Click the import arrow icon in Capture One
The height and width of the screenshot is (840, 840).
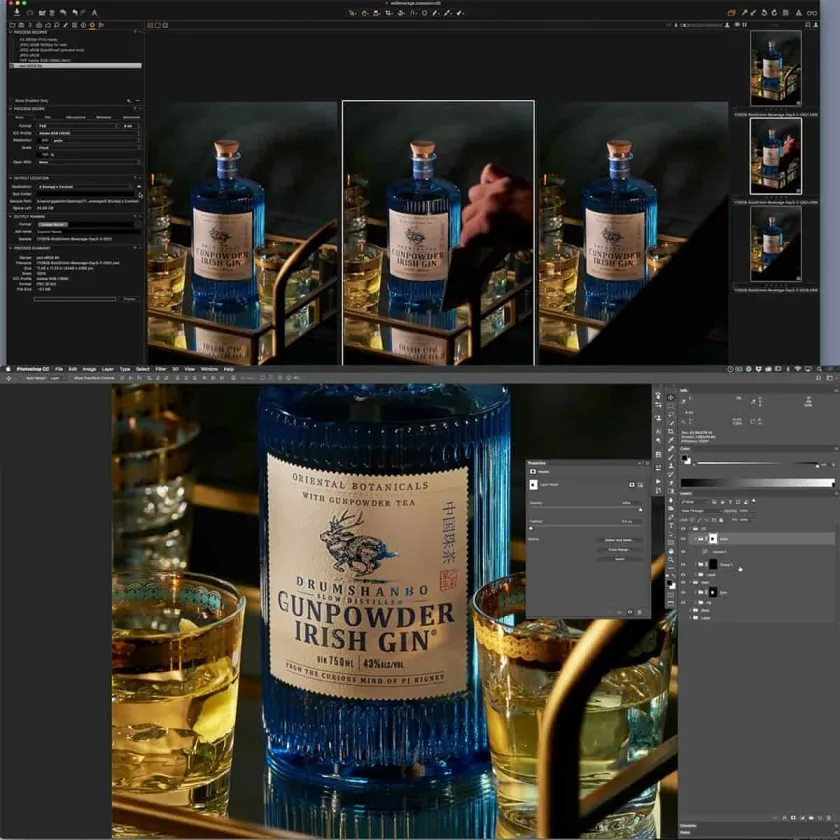pyautogui.click(x=17, y=13)
